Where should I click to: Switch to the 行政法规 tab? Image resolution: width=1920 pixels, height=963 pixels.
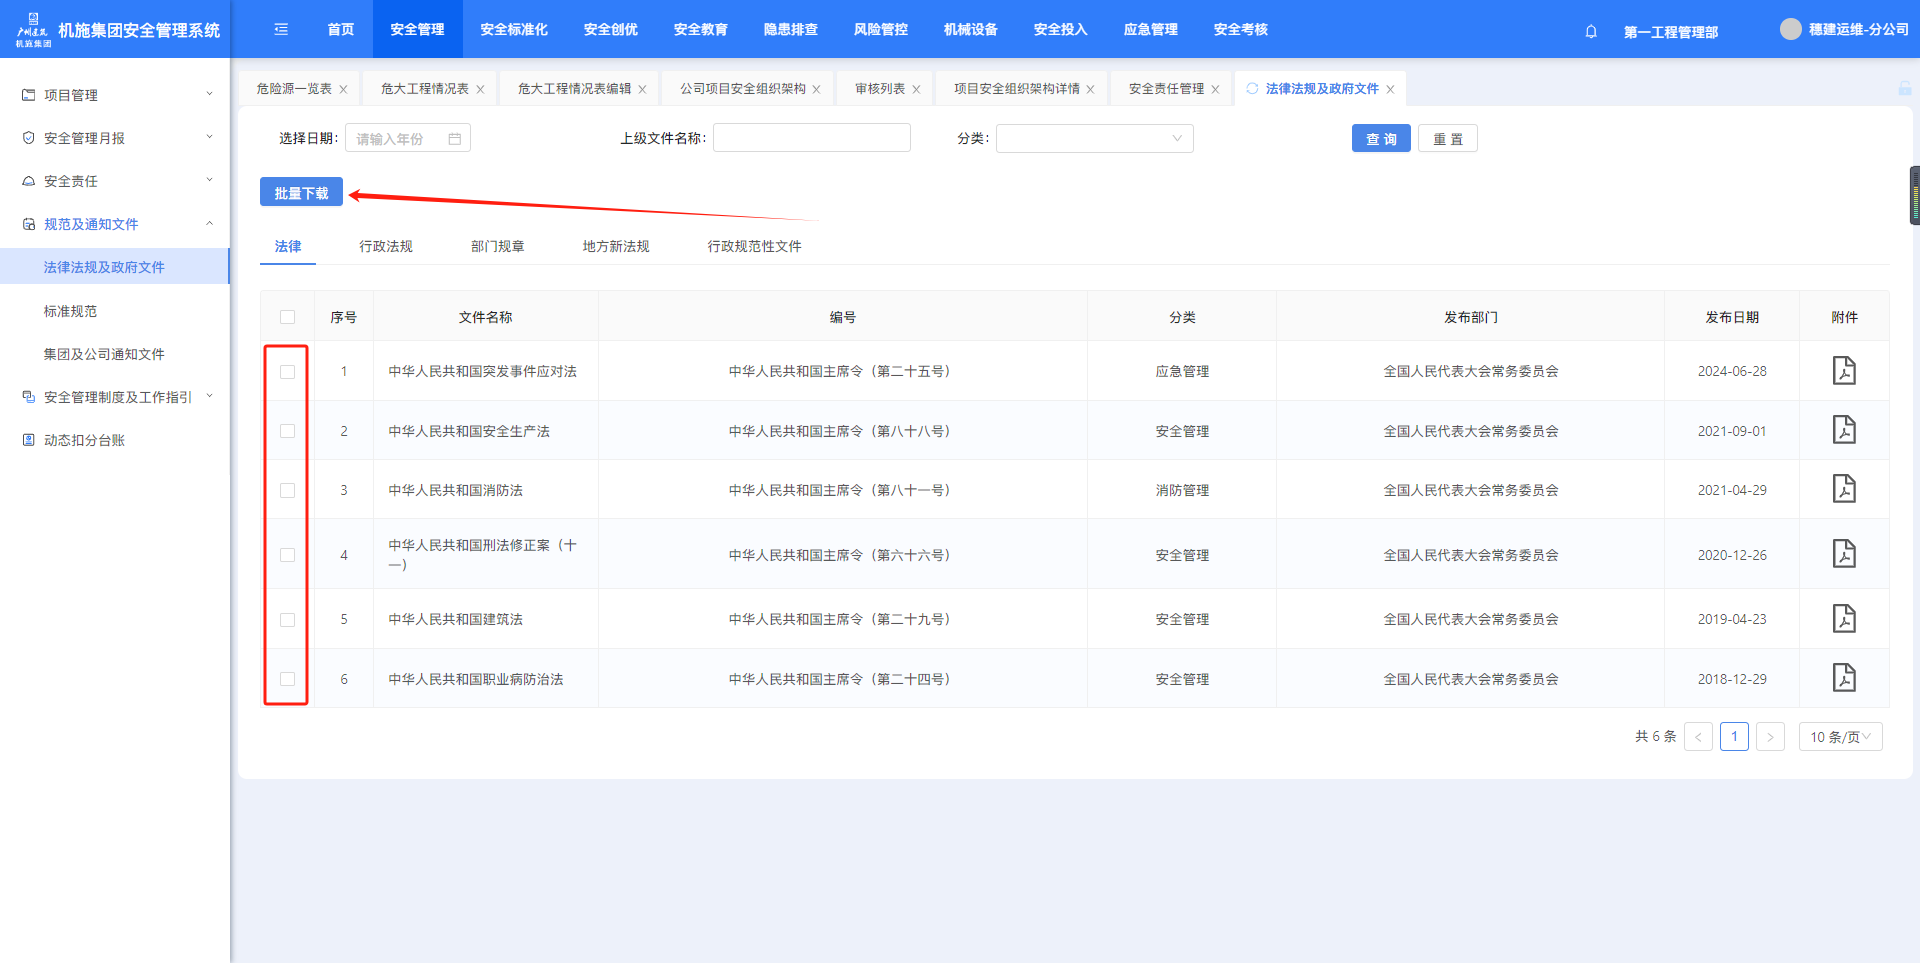tap(386, 246)
